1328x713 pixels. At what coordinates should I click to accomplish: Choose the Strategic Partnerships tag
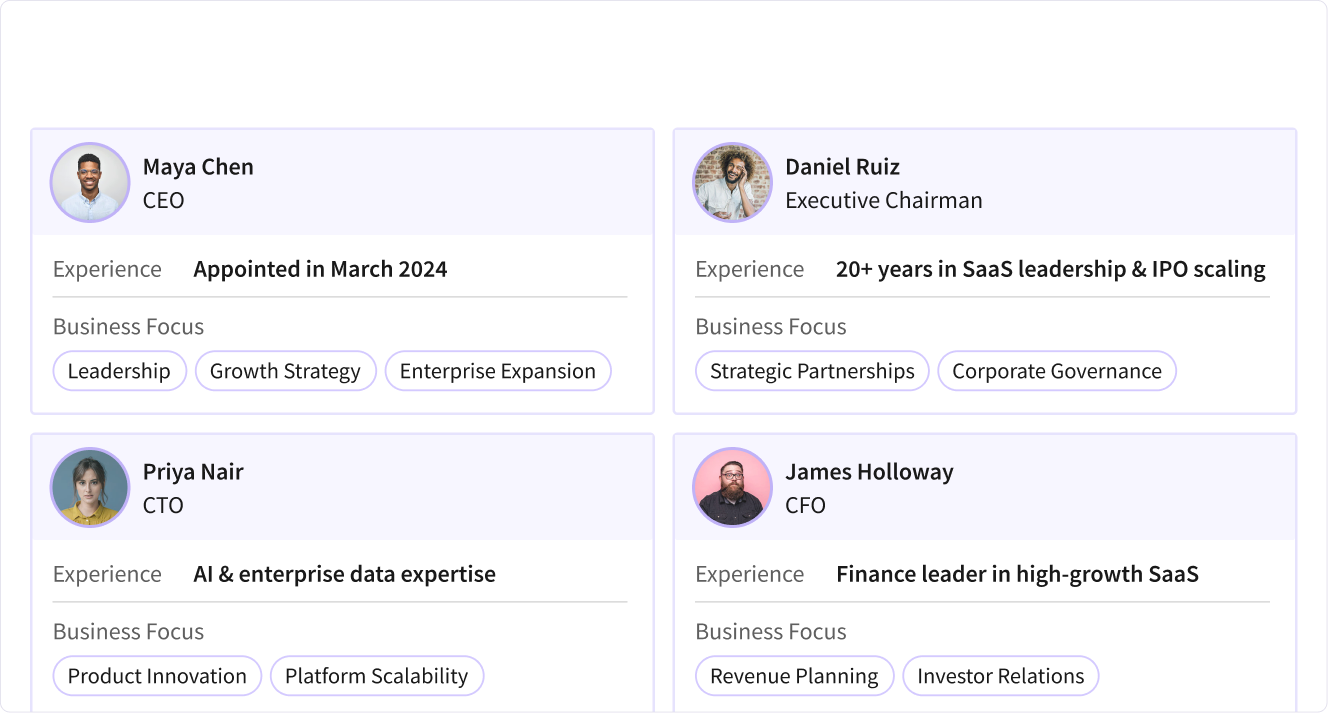(x=812, y=371)
